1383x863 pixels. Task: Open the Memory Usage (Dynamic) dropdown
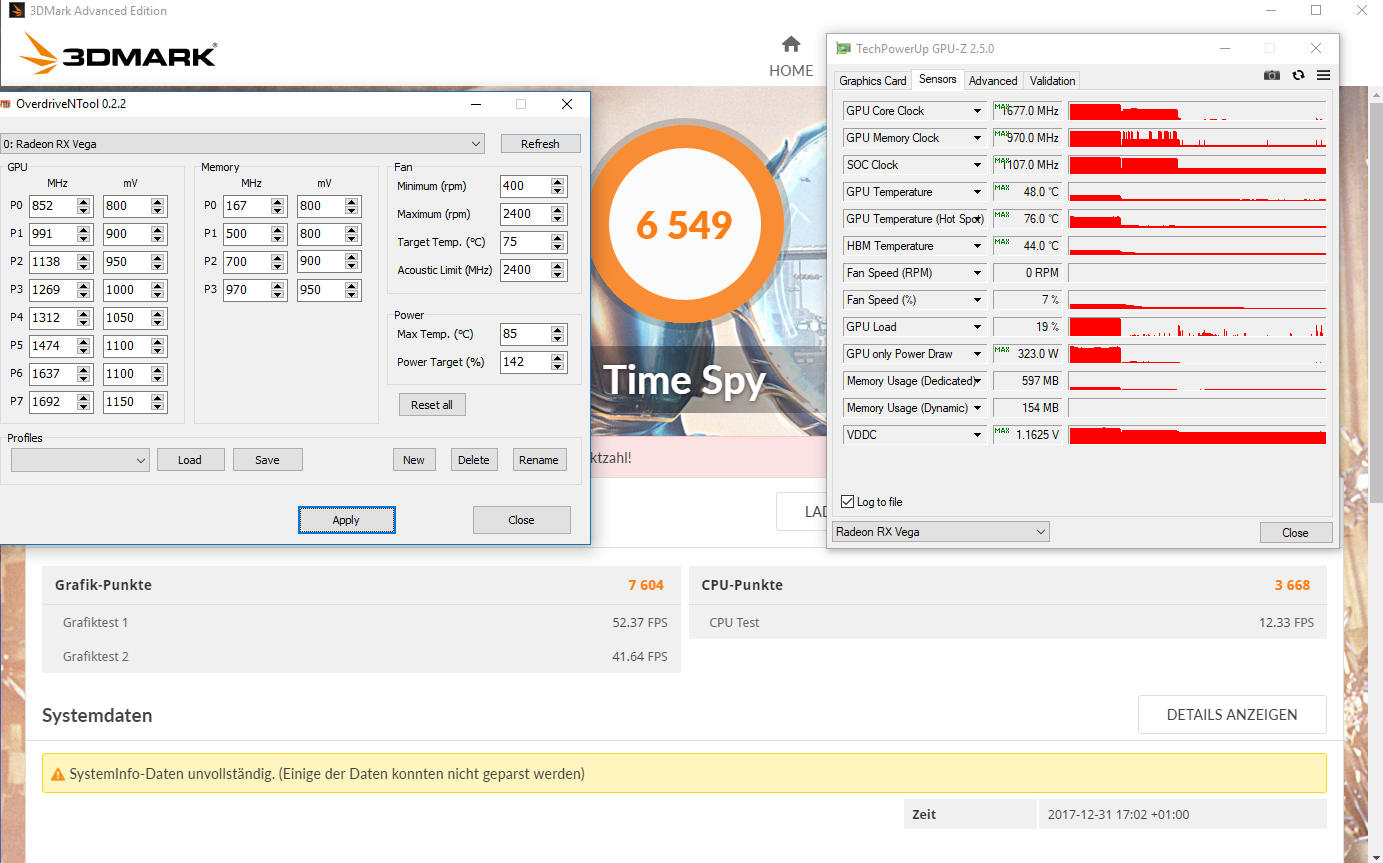click(978, 408)
